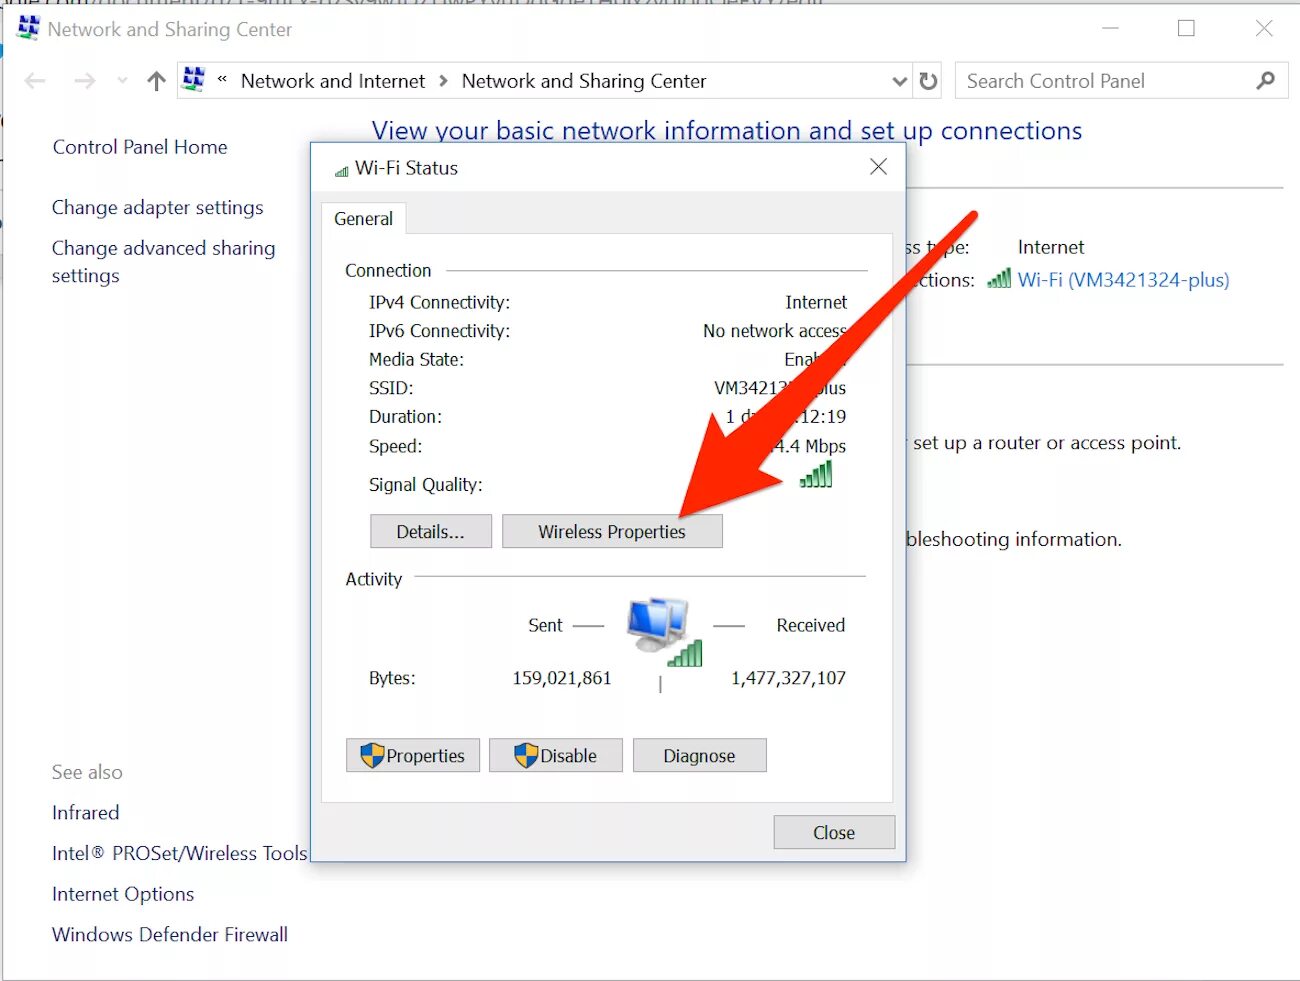Minimize the Network and Sharing Center window
Image resolution: width=1300 pixels, height=981 pixels.
pos(1110,28)
